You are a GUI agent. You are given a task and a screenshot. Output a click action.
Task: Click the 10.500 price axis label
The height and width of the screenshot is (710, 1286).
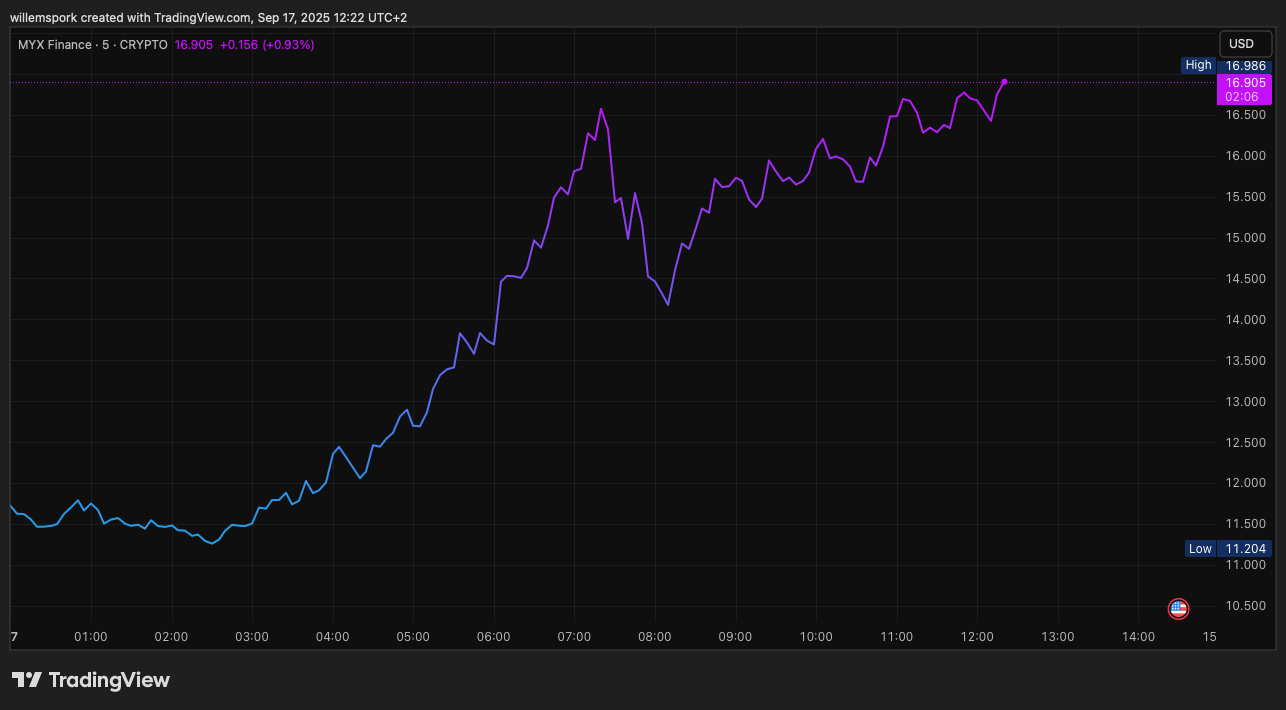(x=1245, y=606)
